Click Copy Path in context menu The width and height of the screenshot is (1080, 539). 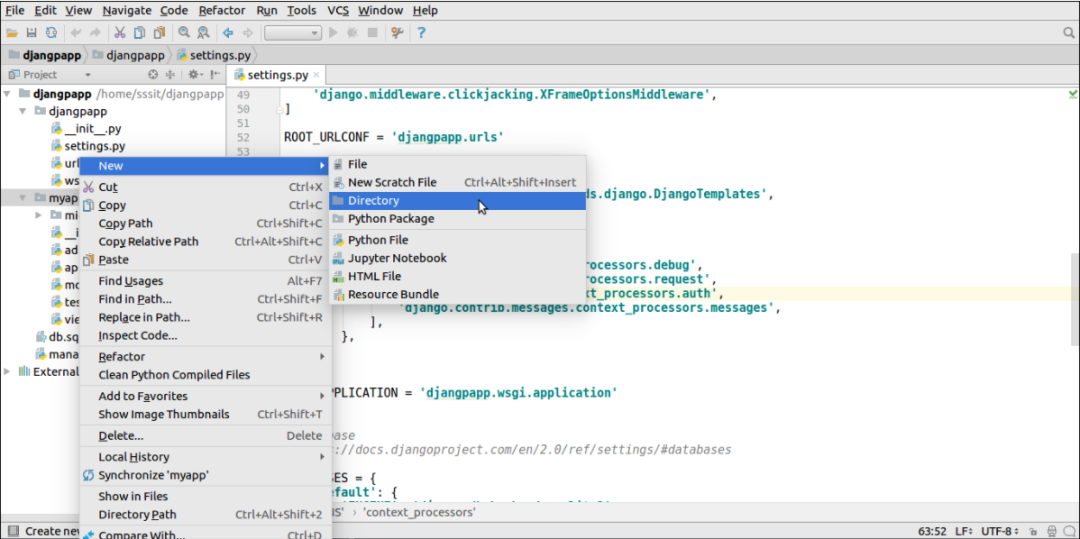tap(205, 224)
